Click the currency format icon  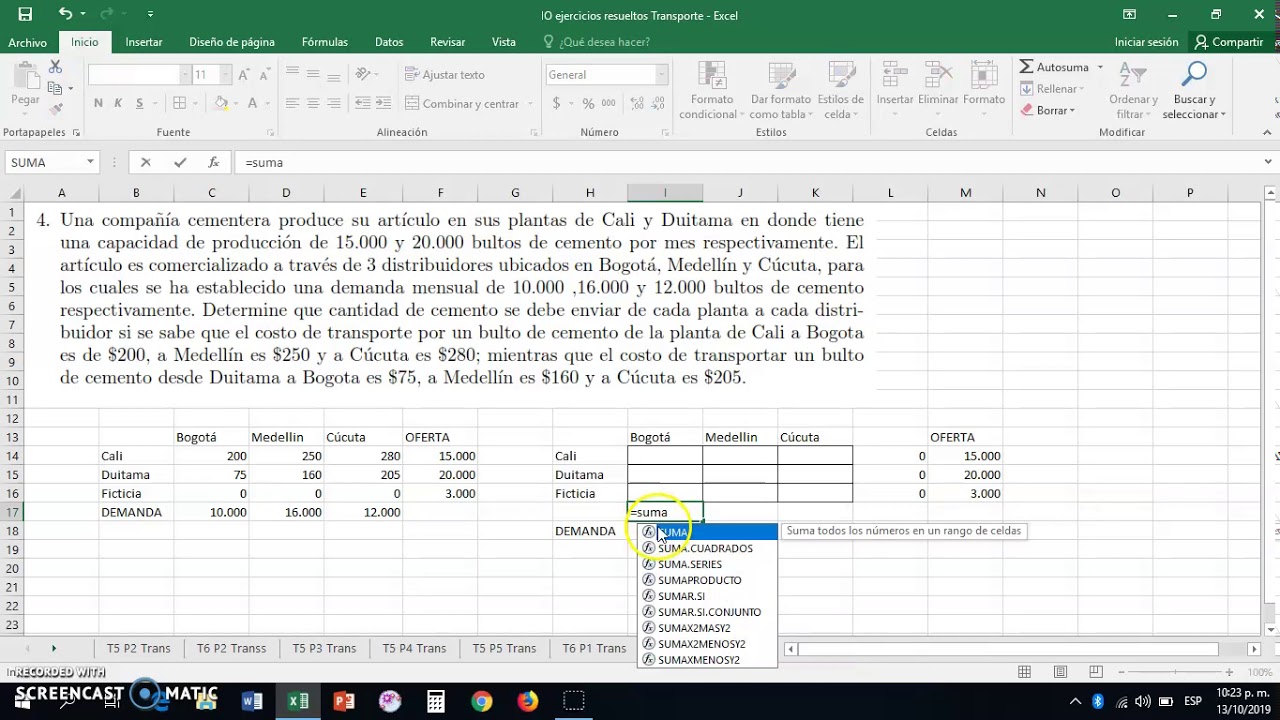pyautogui.click(x=556, y=103)
